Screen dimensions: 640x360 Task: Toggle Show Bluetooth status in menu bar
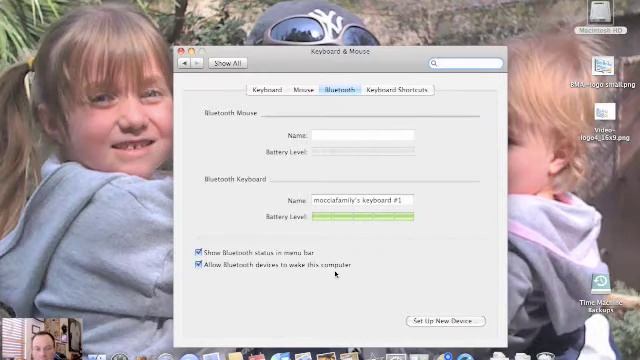(198, 252)
